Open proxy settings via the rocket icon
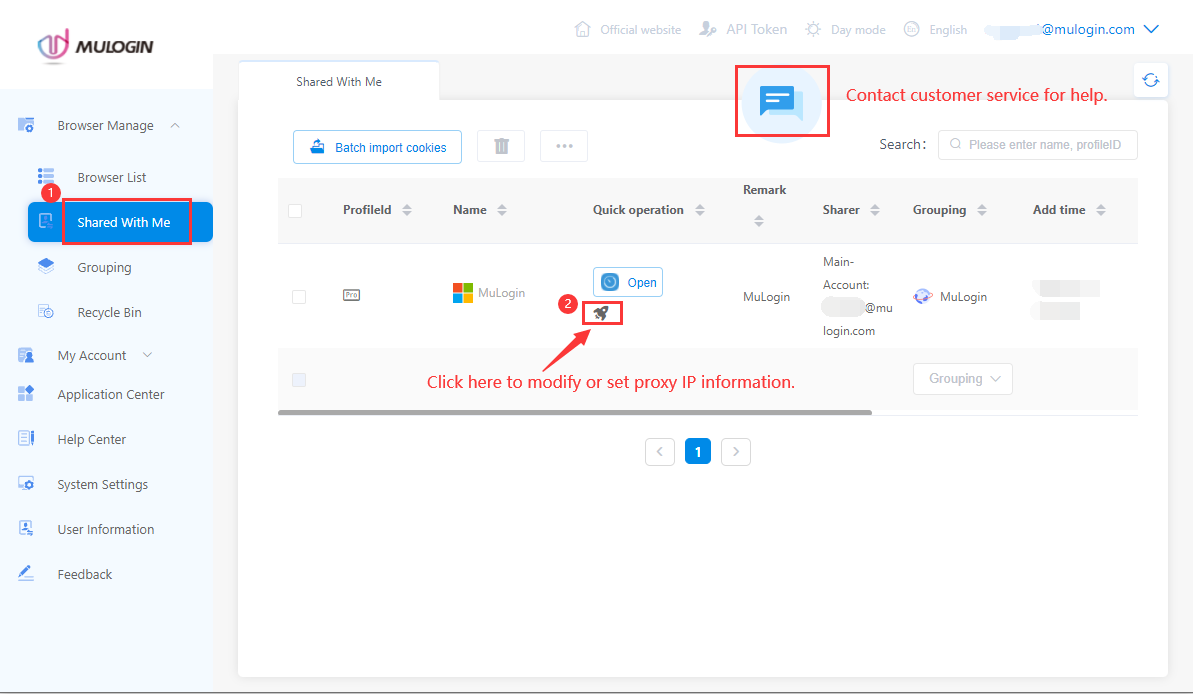The width and height of the screenshot is (1193, 694). pyautogui.click(x=601, y=312)
